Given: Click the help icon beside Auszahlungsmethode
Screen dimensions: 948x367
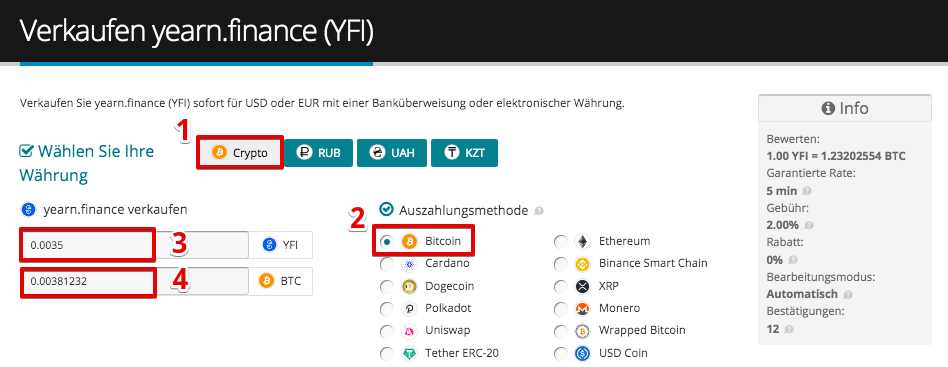Looking at the screenshot, I should point(539,211).
